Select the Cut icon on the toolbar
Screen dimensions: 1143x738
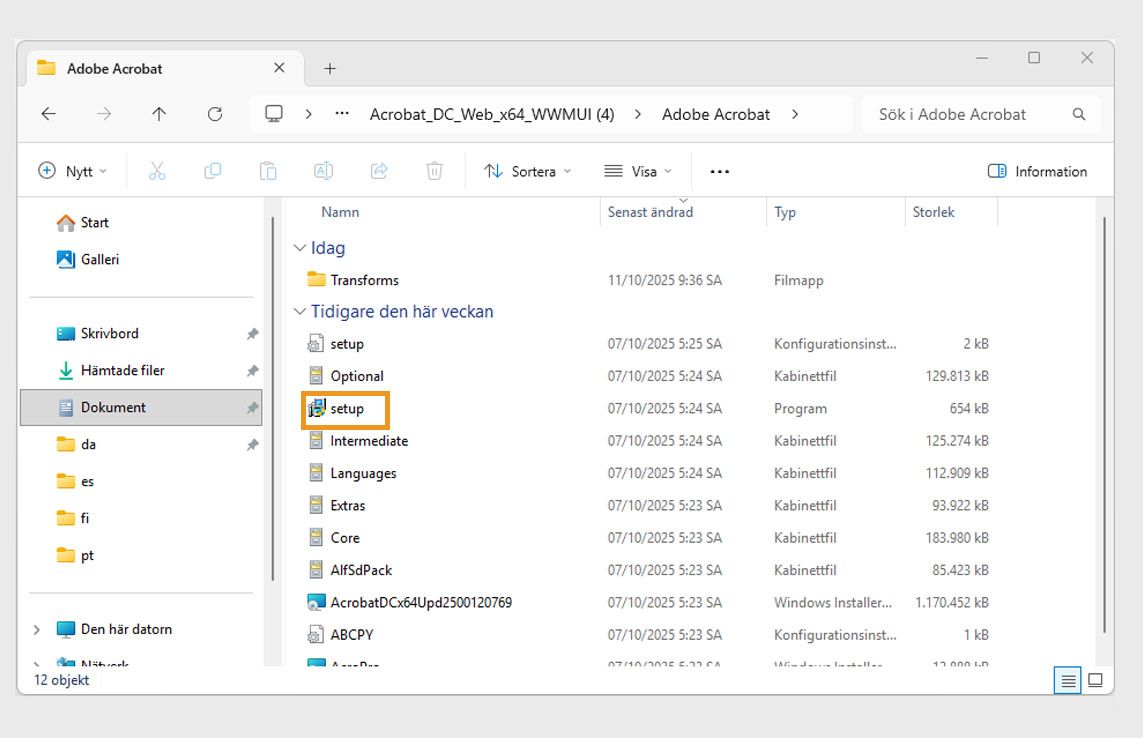156,170
